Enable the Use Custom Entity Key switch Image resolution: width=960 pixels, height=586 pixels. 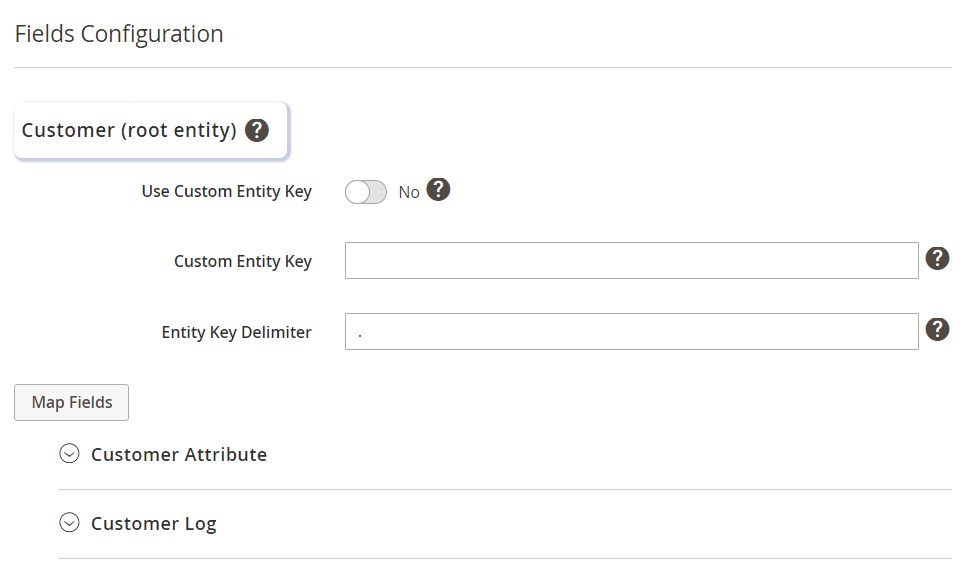[x=366, y=192]
